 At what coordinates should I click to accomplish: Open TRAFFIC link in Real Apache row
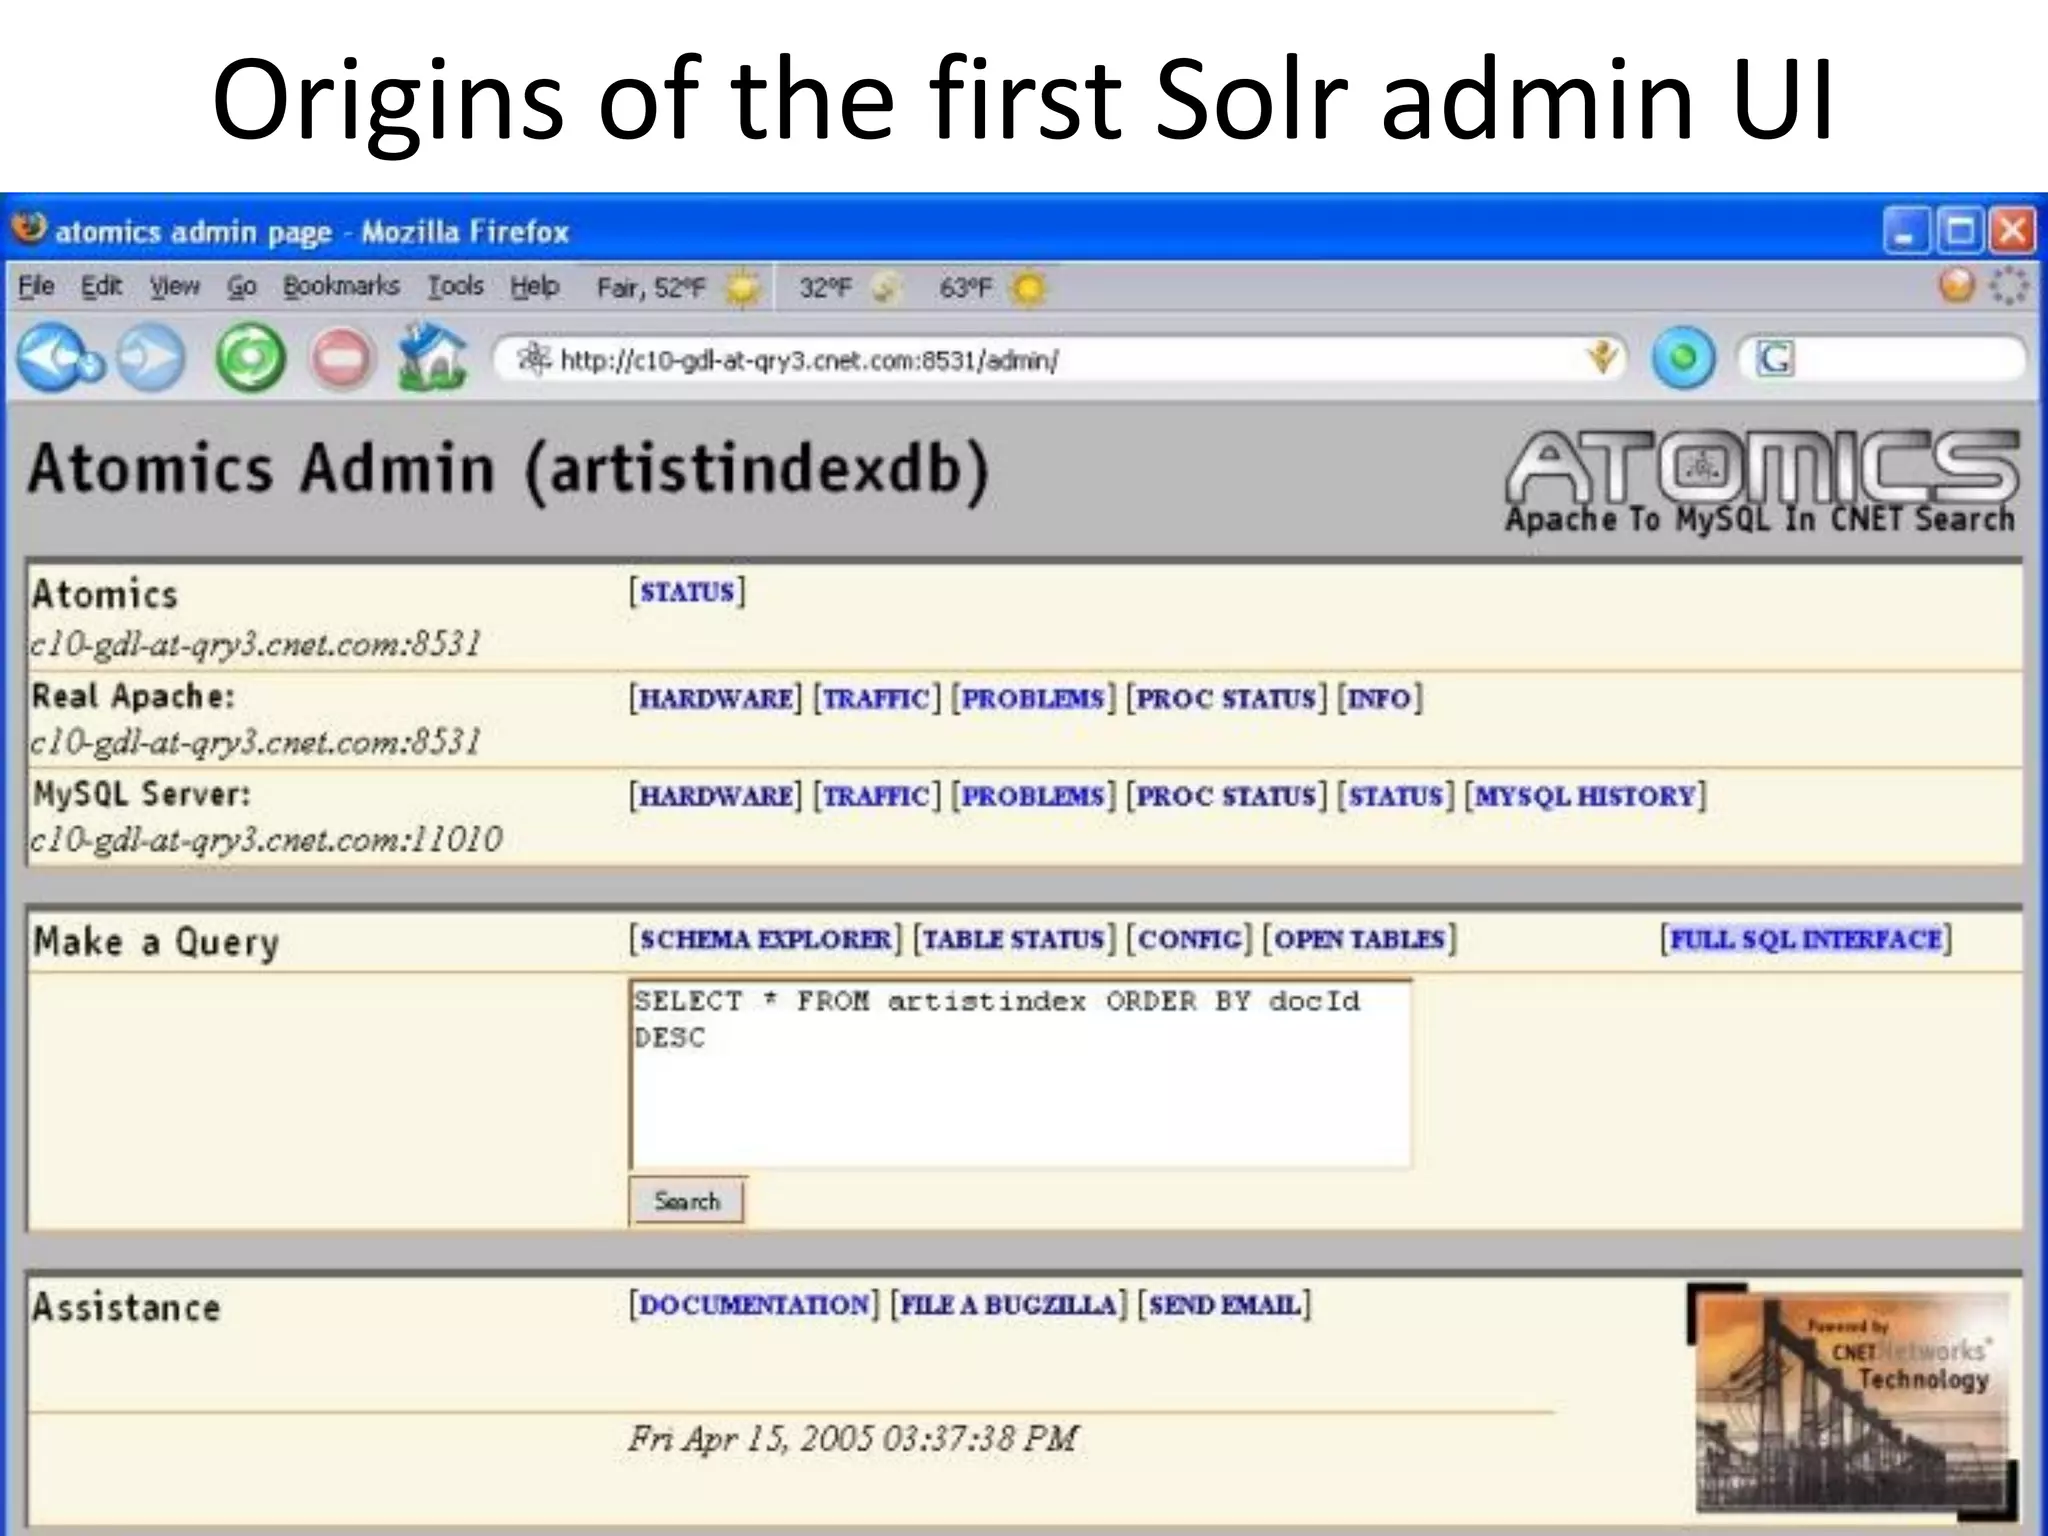(x=876, y=698)
